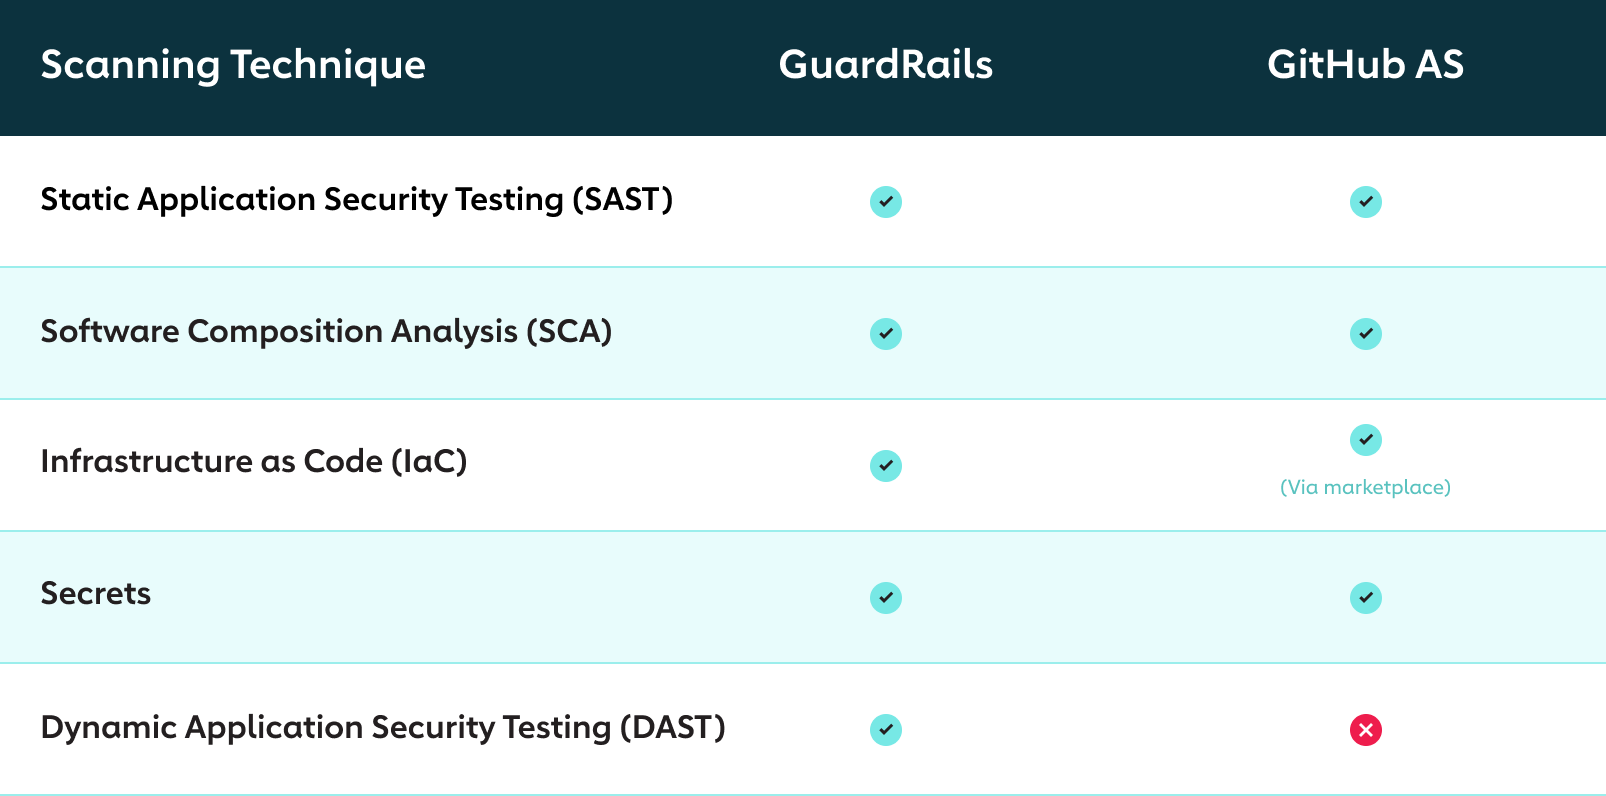Click GuardRails checkmark for SAST row

click(x=886, y=202)
